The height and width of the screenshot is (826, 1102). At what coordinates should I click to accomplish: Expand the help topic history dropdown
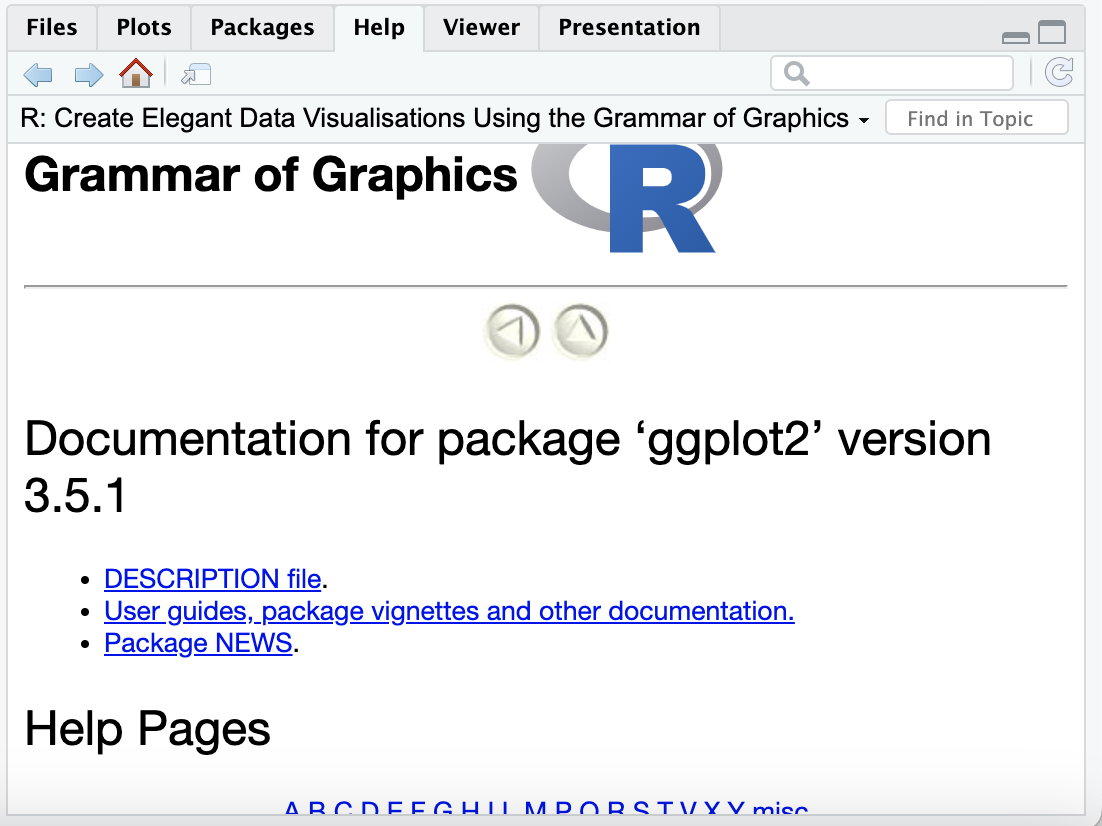863,120
